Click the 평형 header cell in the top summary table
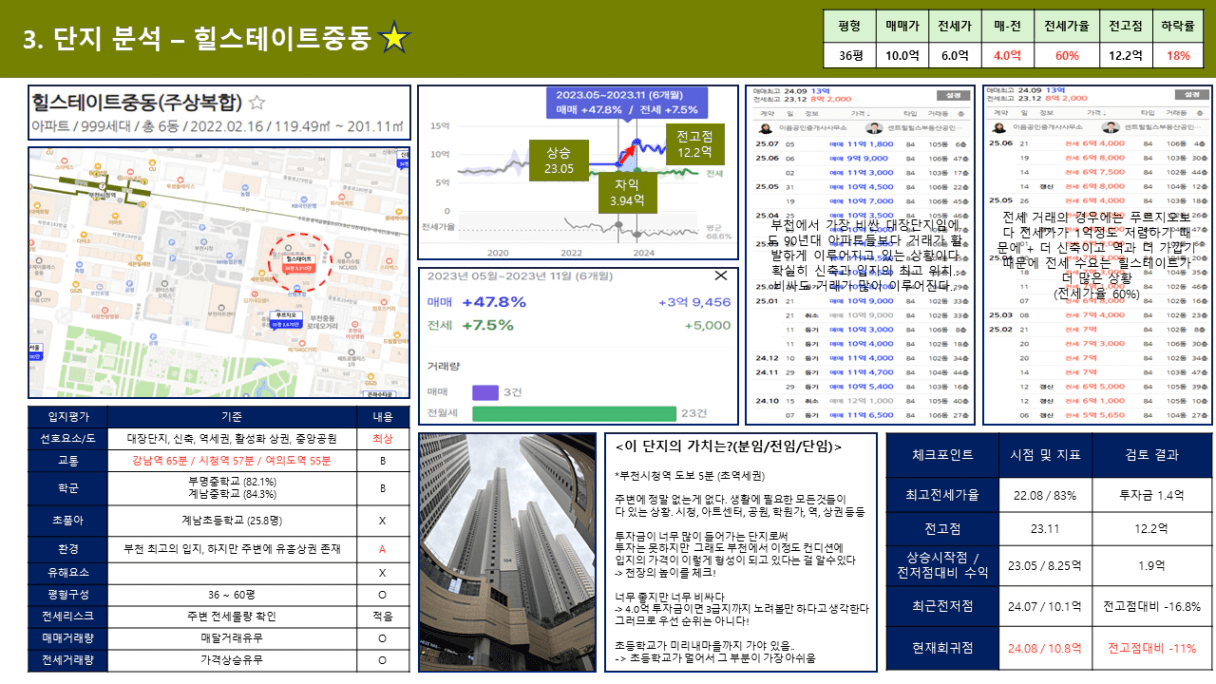Viewport: 1216px width, 684px height. tap(850, 25)
